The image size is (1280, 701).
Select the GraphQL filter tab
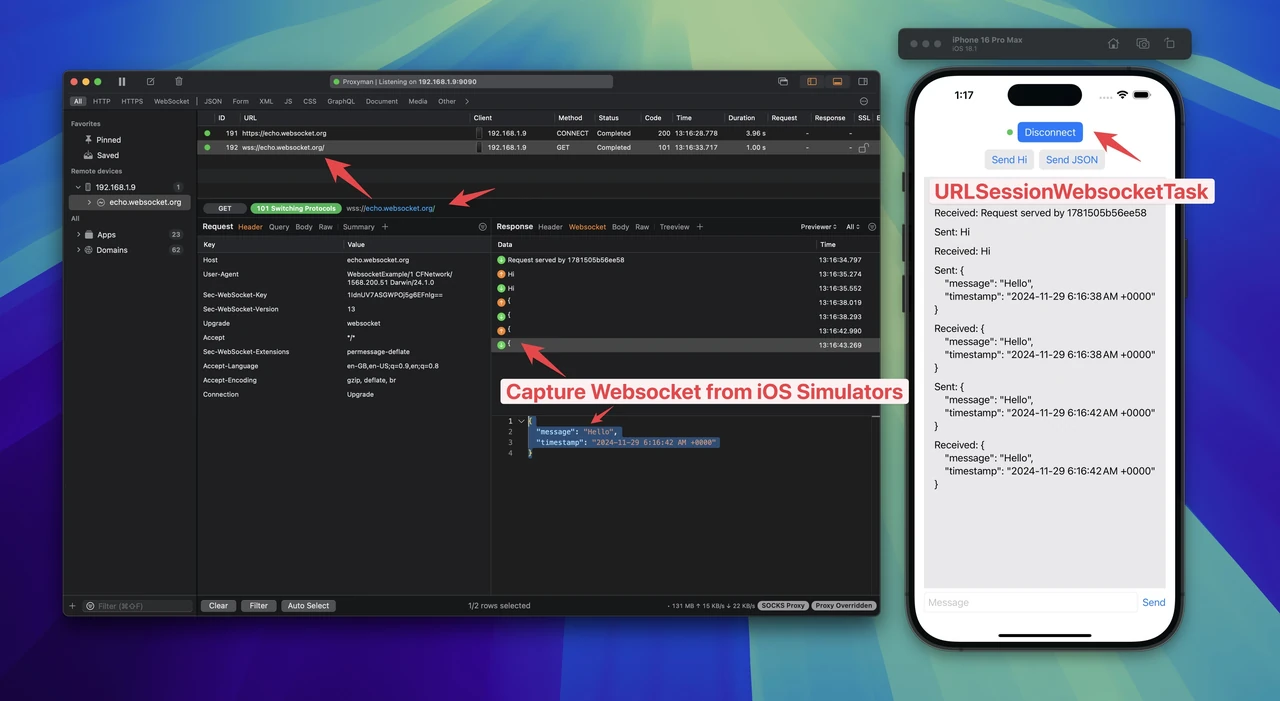click(x=341, y=101)
